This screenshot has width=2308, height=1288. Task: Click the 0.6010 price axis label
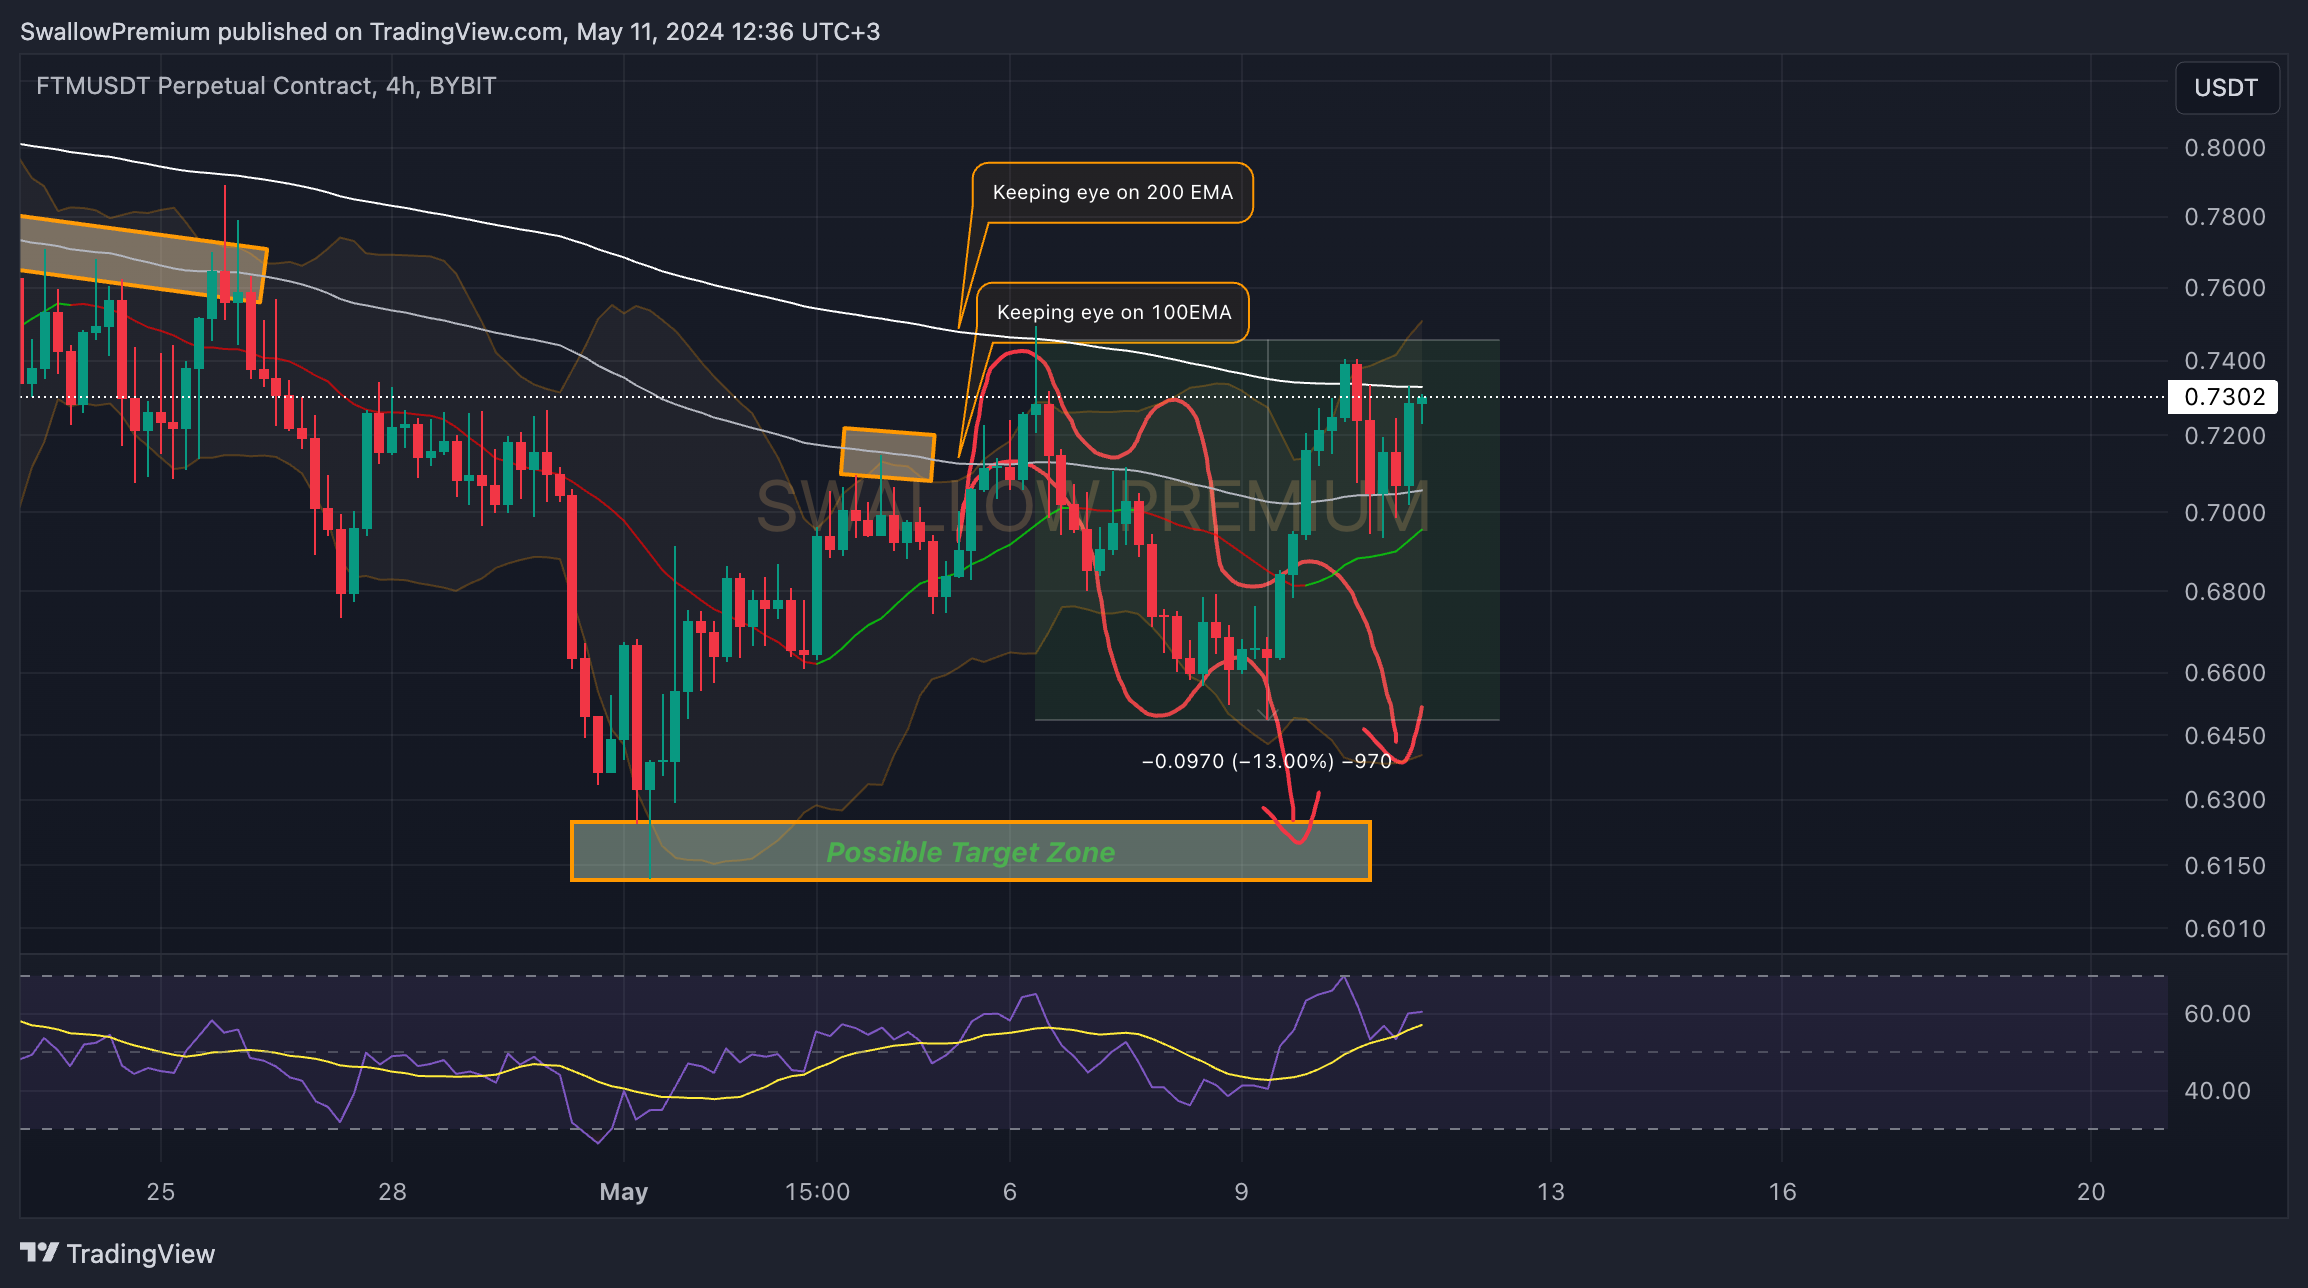tap(2225, 929)
